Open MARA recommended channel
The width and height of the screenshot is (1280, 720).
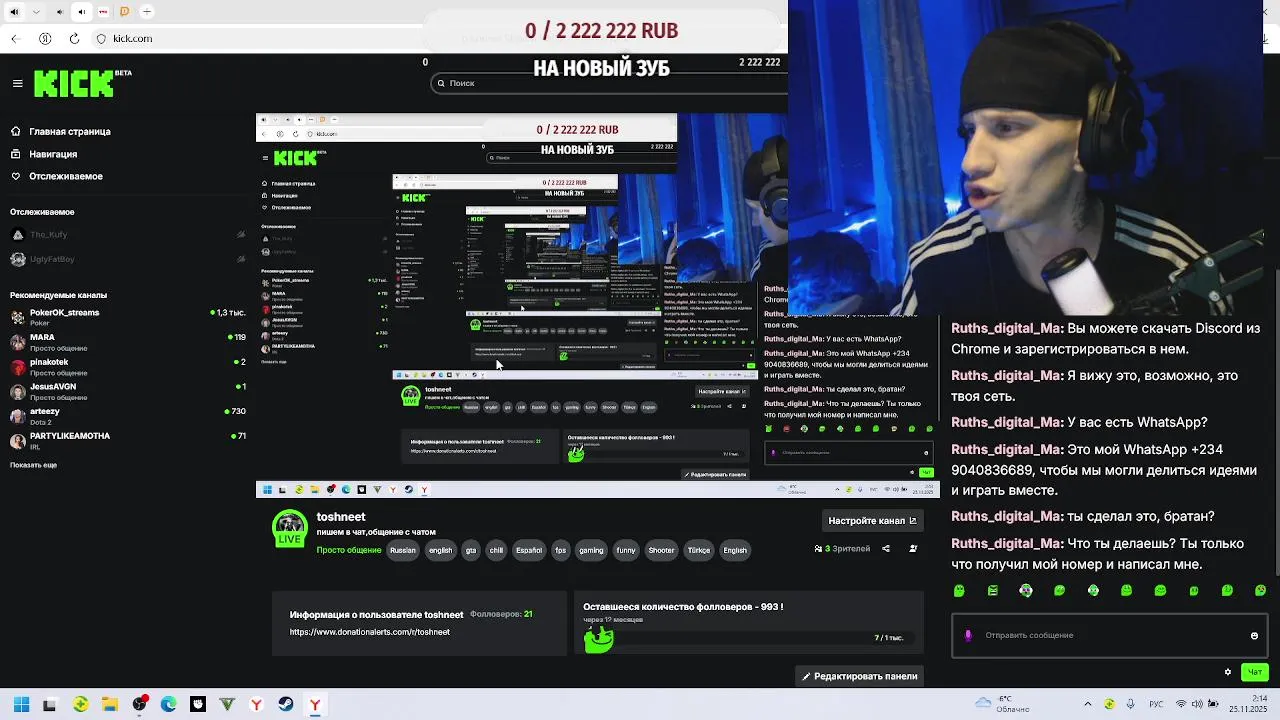(x=128, y=341)
